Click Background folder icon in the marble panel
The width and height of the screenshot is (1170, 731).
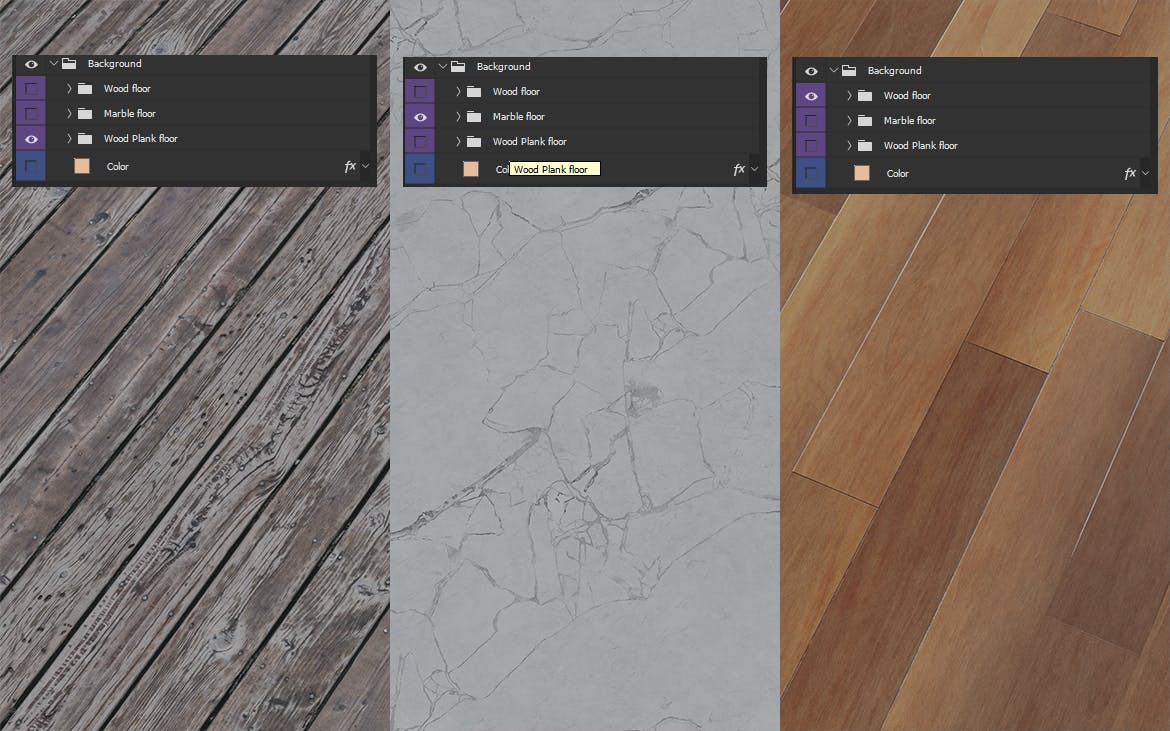point(458,66)
